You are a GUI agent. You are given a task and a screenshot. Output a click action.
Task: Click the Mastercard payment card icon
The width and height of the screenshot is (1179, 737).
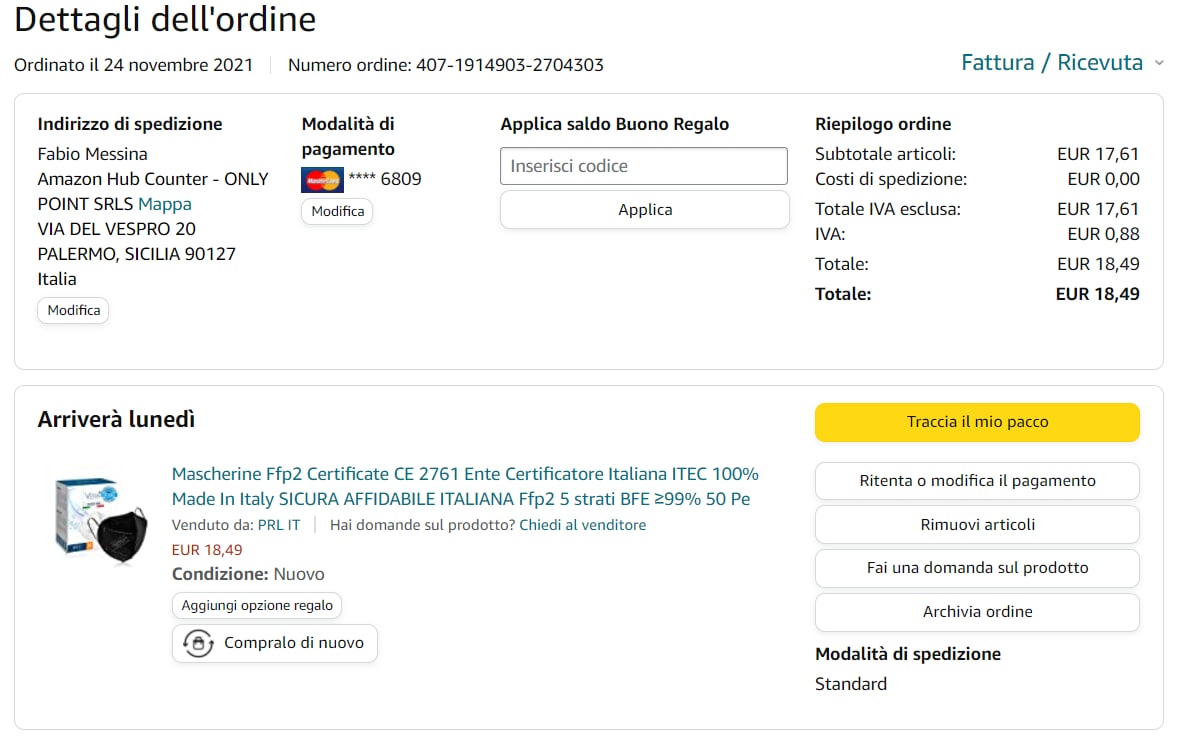click(322, 180)
